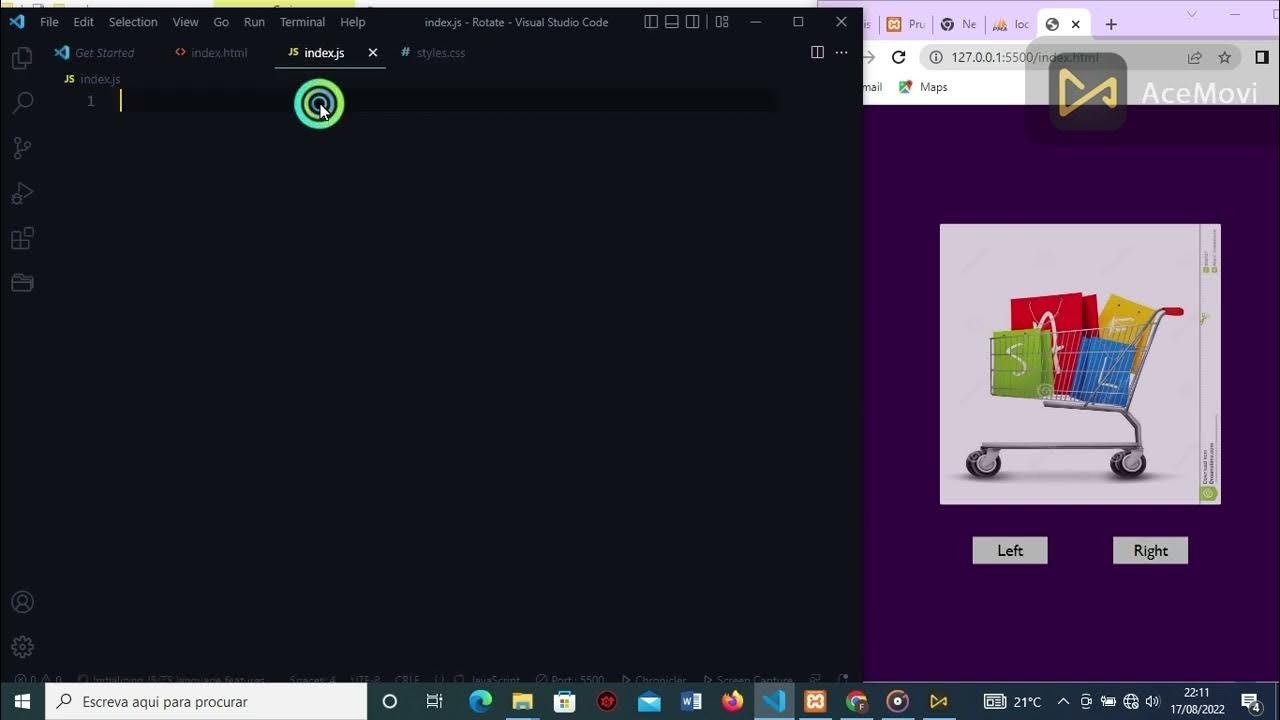Select the index.js editor tab
Screen dimensions: 1280x720
tap(324, 53)
